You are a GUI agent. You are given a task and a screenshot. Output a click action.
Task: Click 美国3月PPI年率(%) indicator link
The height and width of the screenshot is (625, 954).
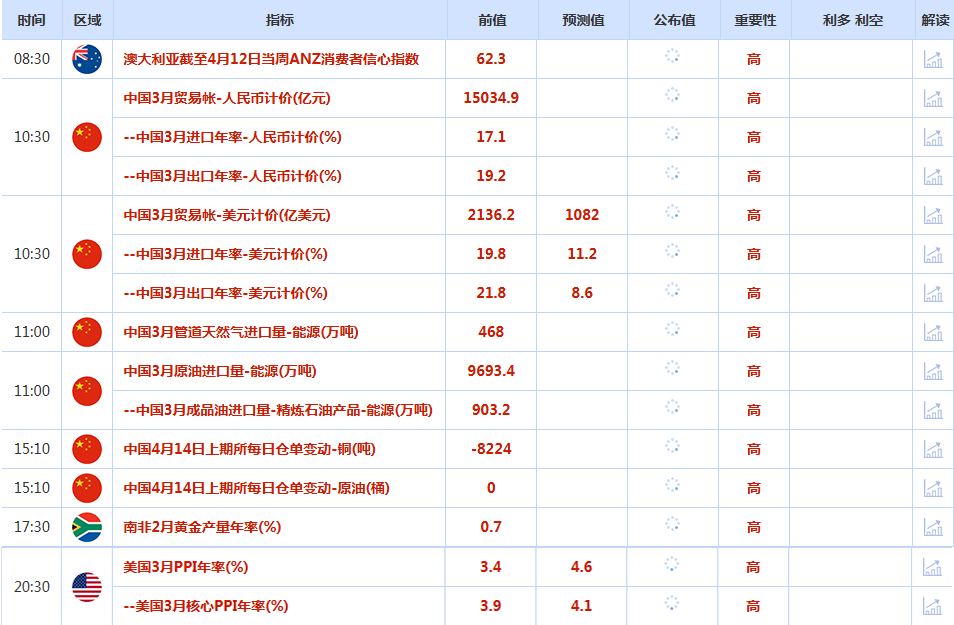click(185, 567)
